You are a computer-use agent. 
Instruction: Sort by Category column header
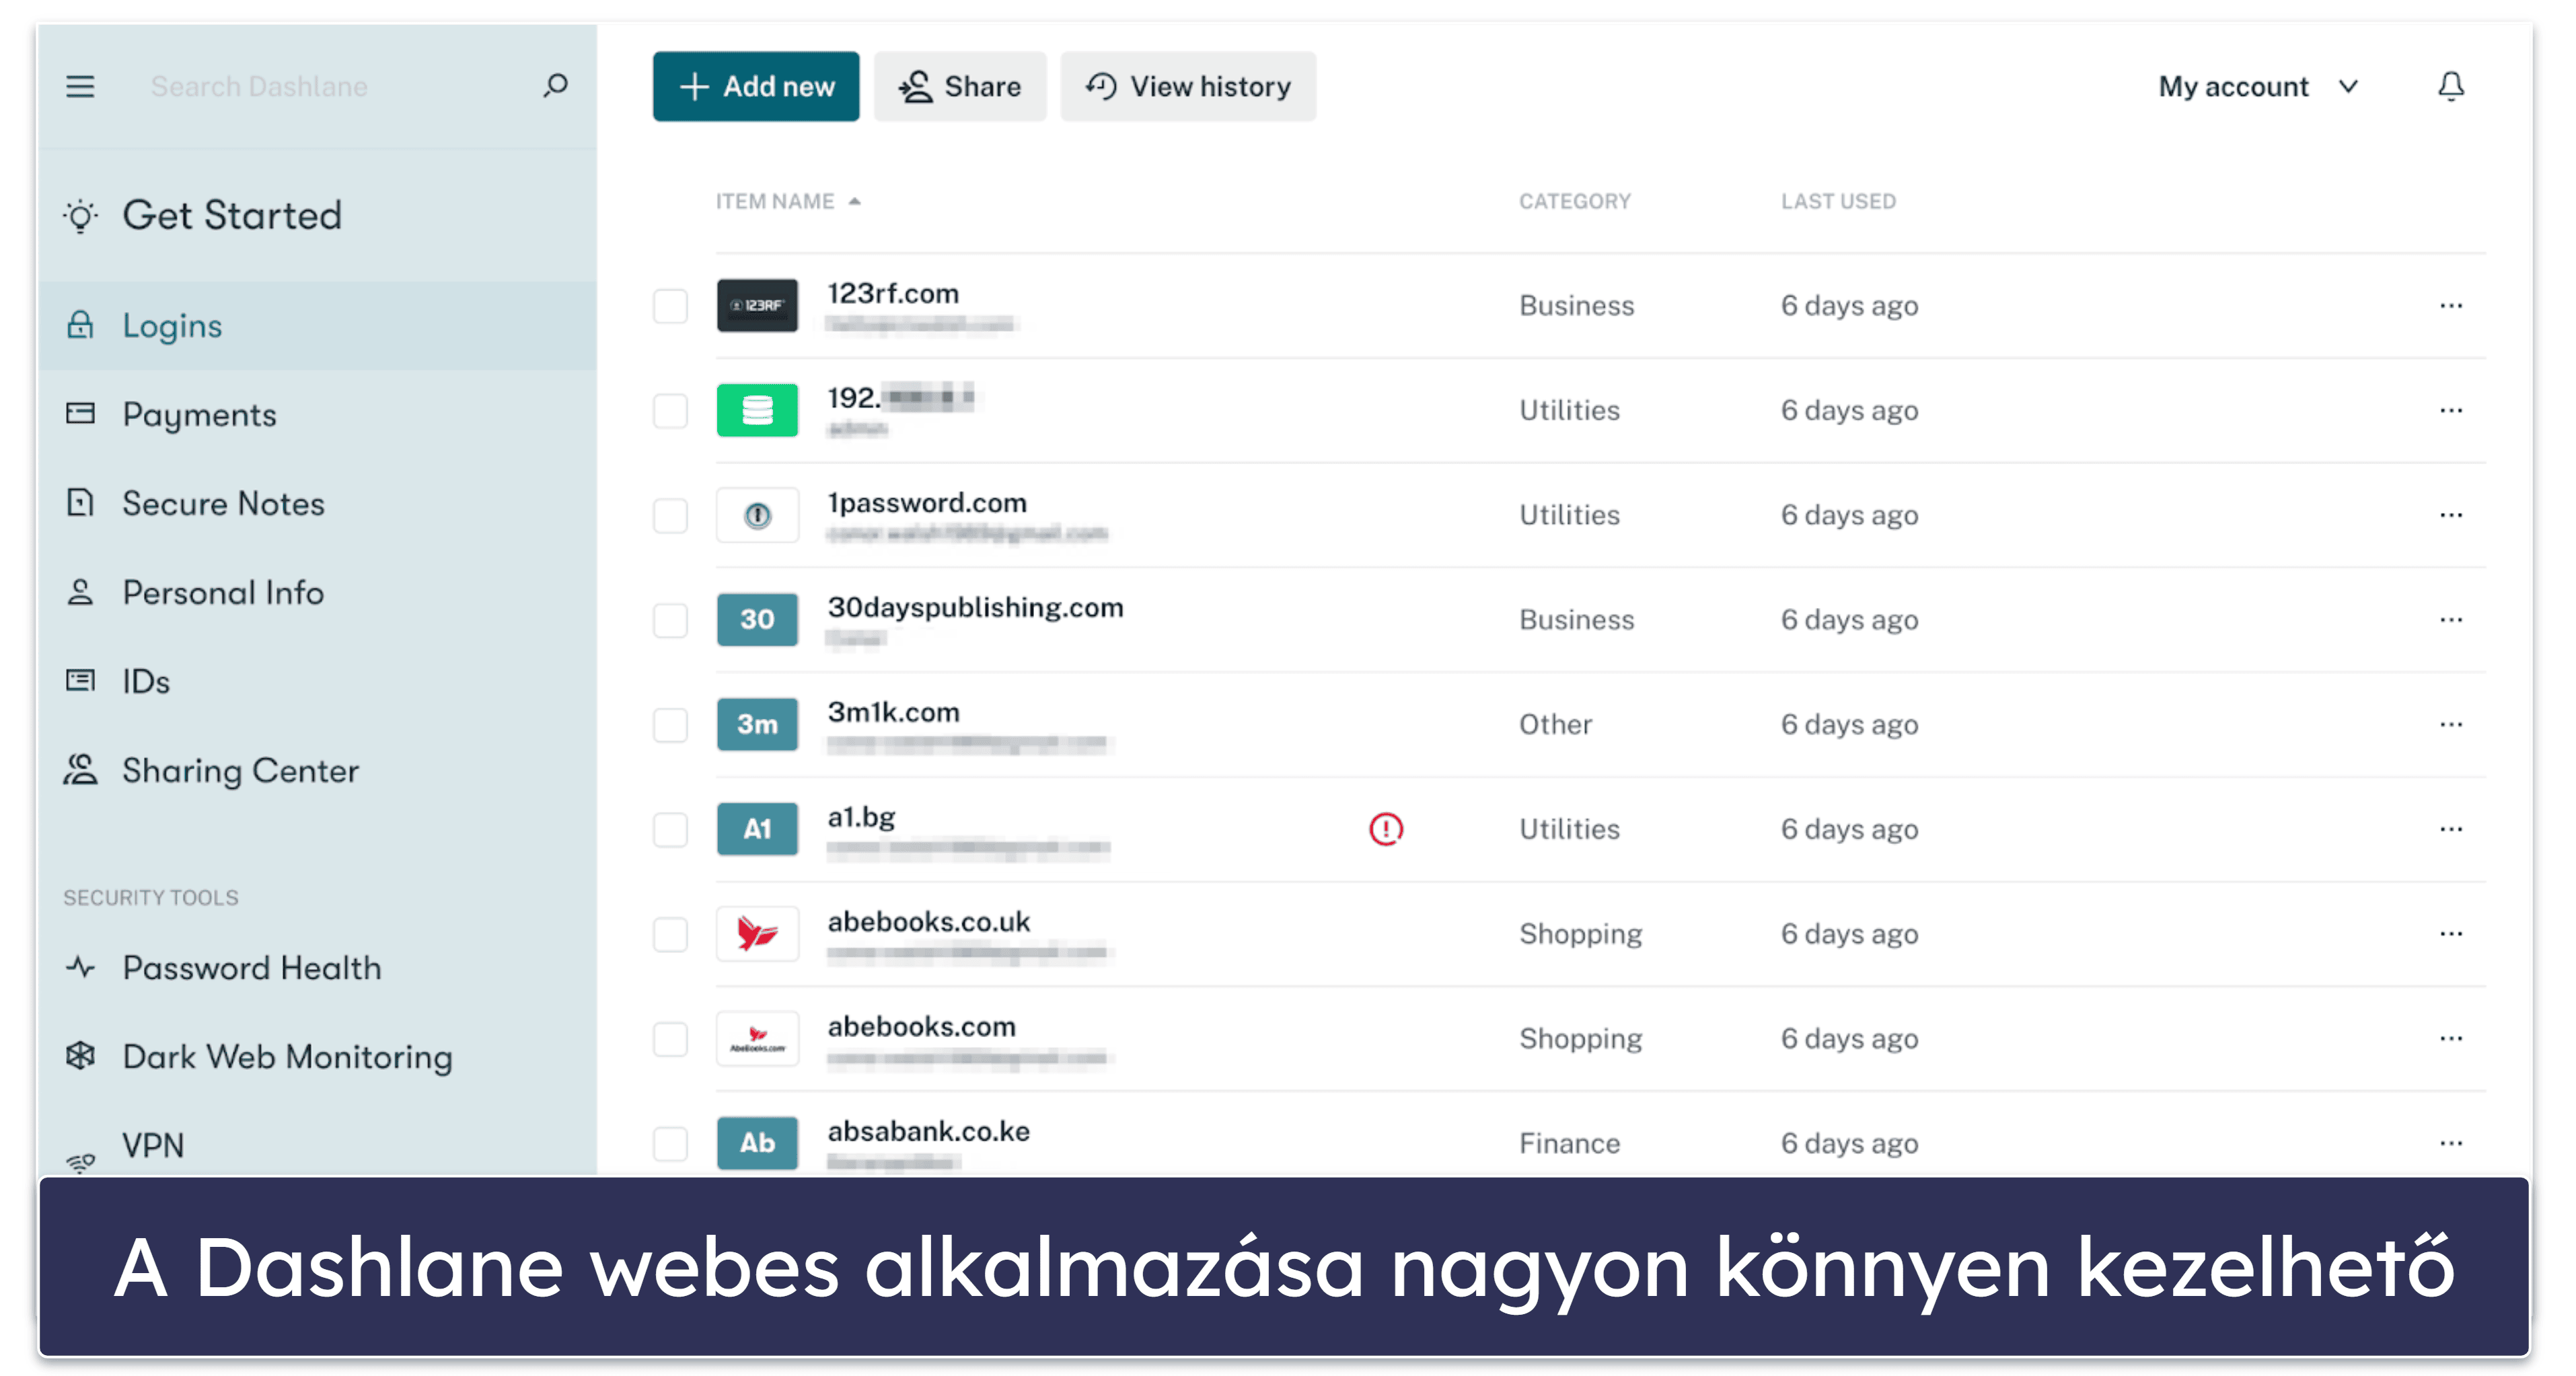[1574, 201]
